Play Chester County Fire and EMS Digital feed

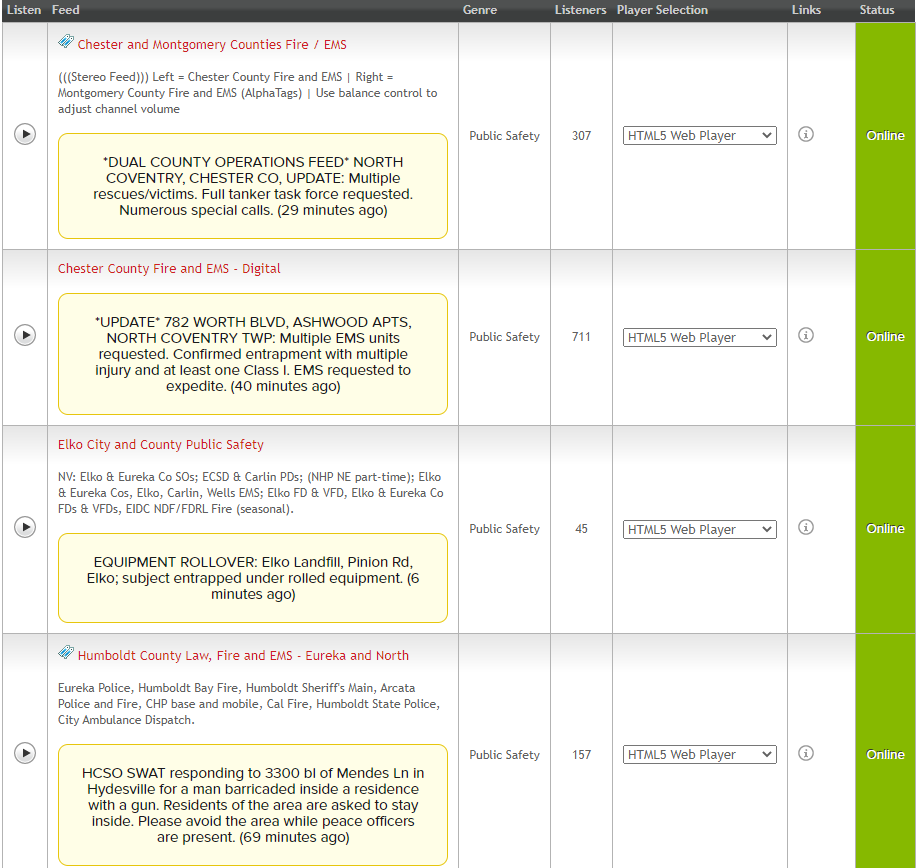click(25, 335)
